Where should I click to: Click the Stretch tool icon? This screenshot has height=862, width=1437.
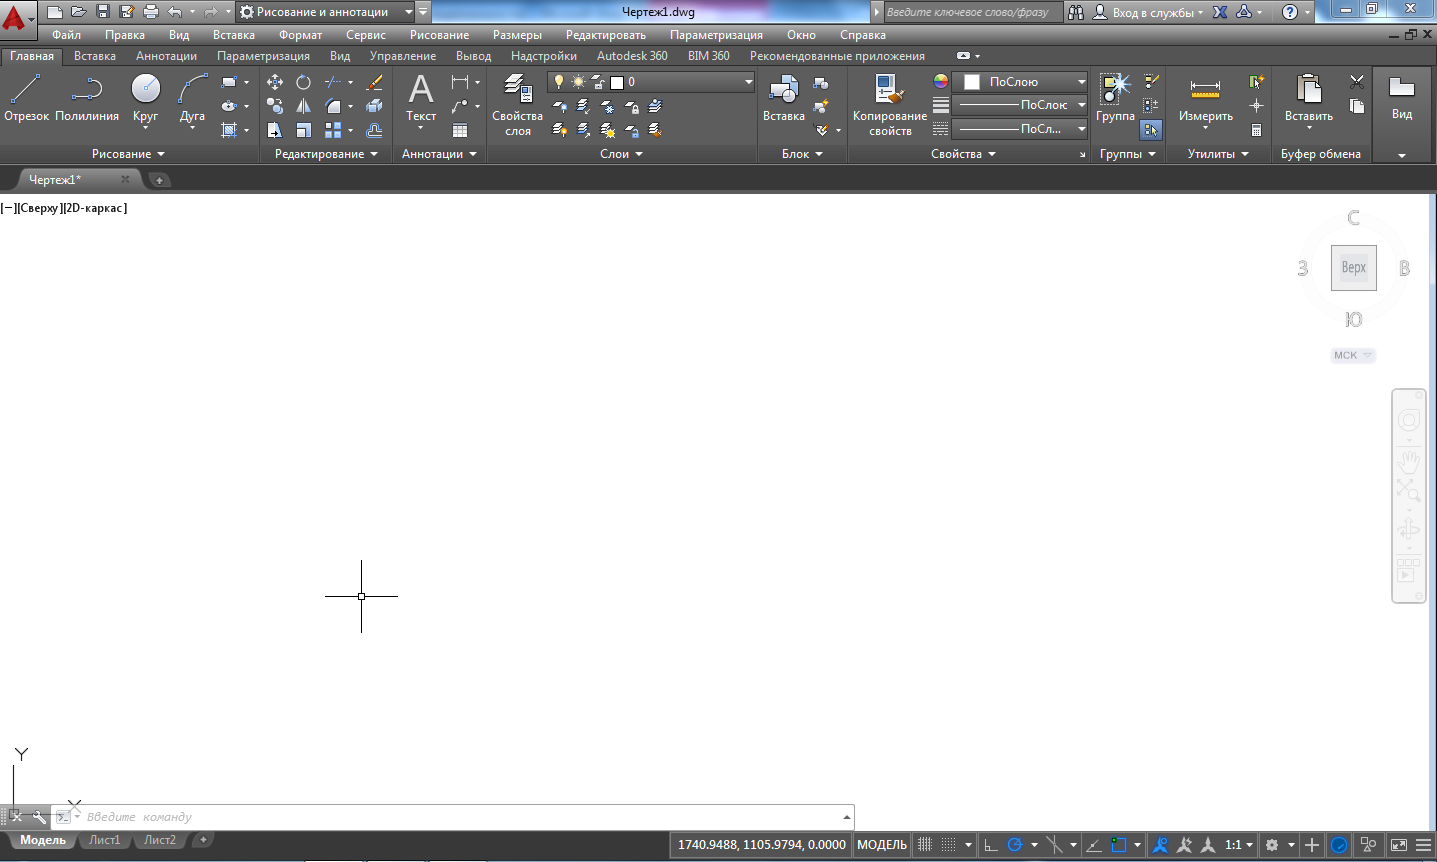[x=275, y=130]
